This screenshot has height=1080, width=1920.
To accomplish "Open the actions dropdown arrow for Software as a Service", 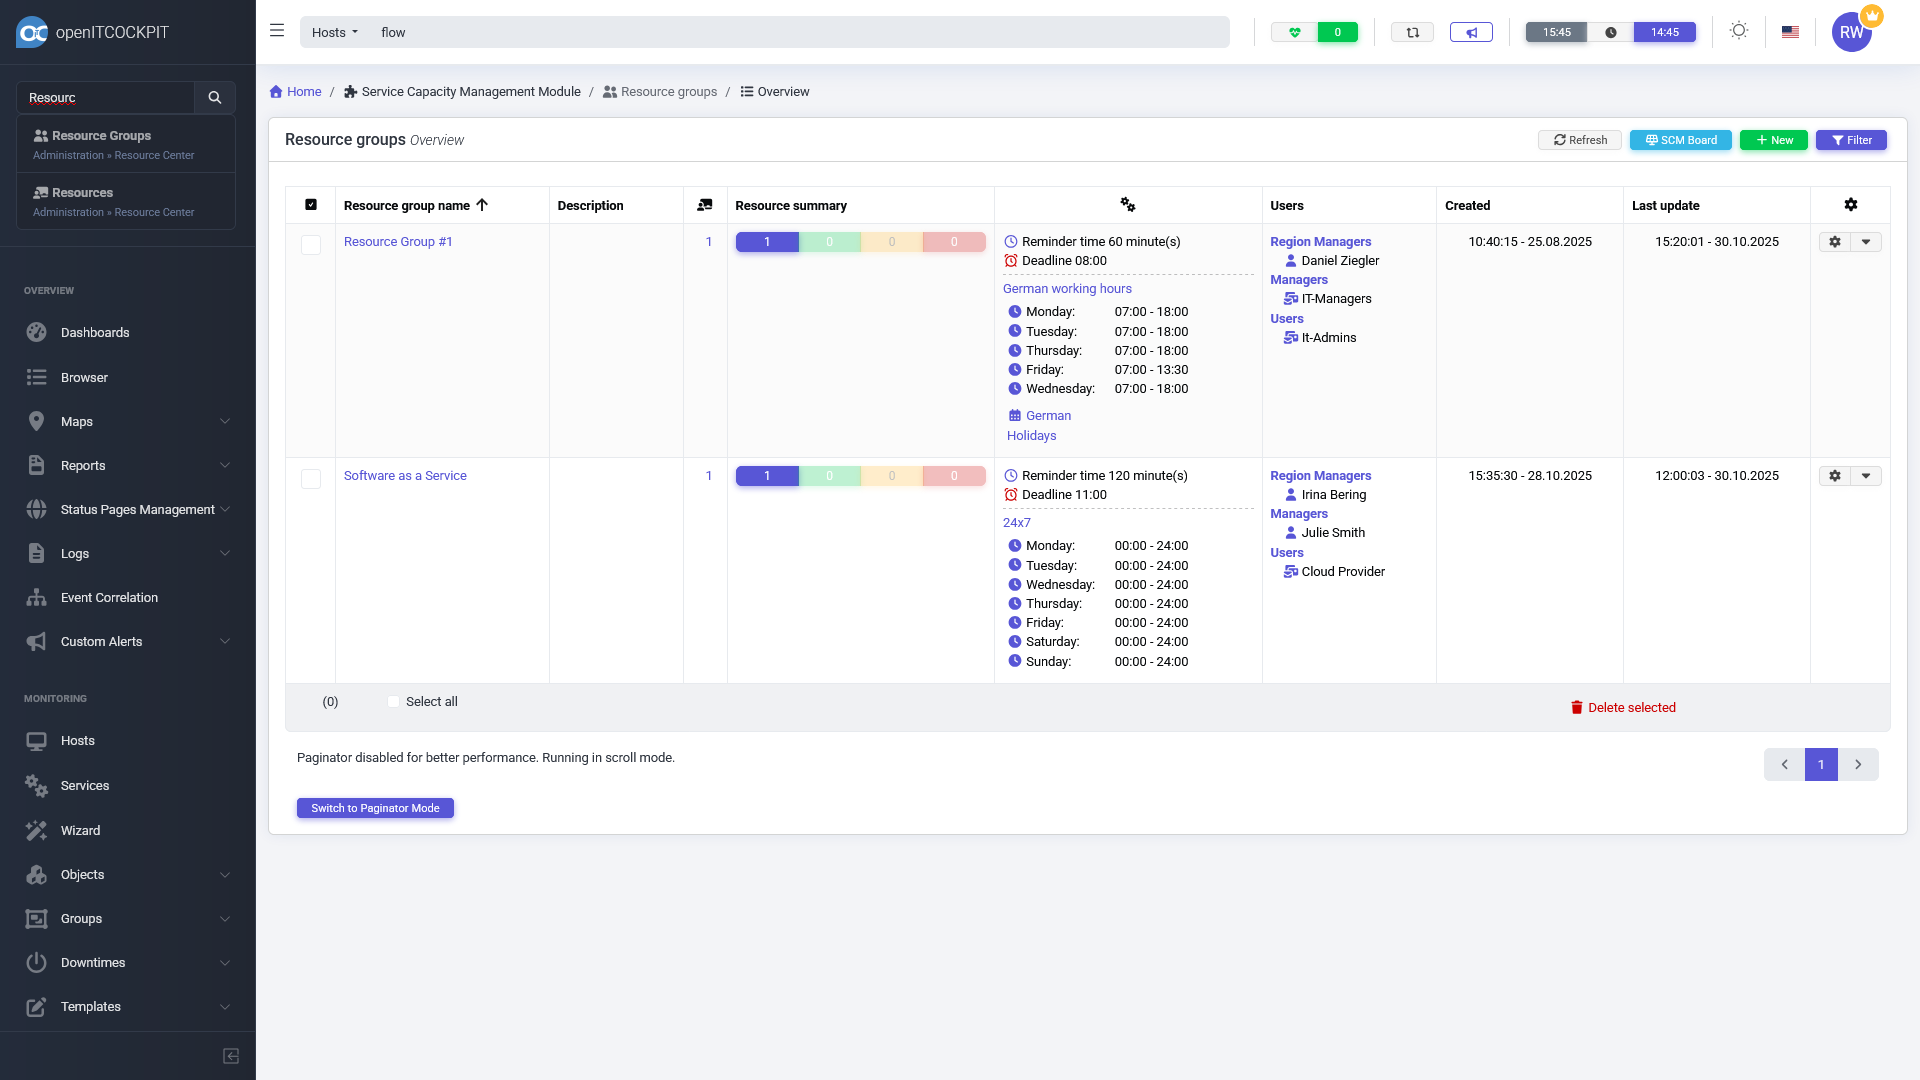I will pyautogui.click(x=1865, y=476).
